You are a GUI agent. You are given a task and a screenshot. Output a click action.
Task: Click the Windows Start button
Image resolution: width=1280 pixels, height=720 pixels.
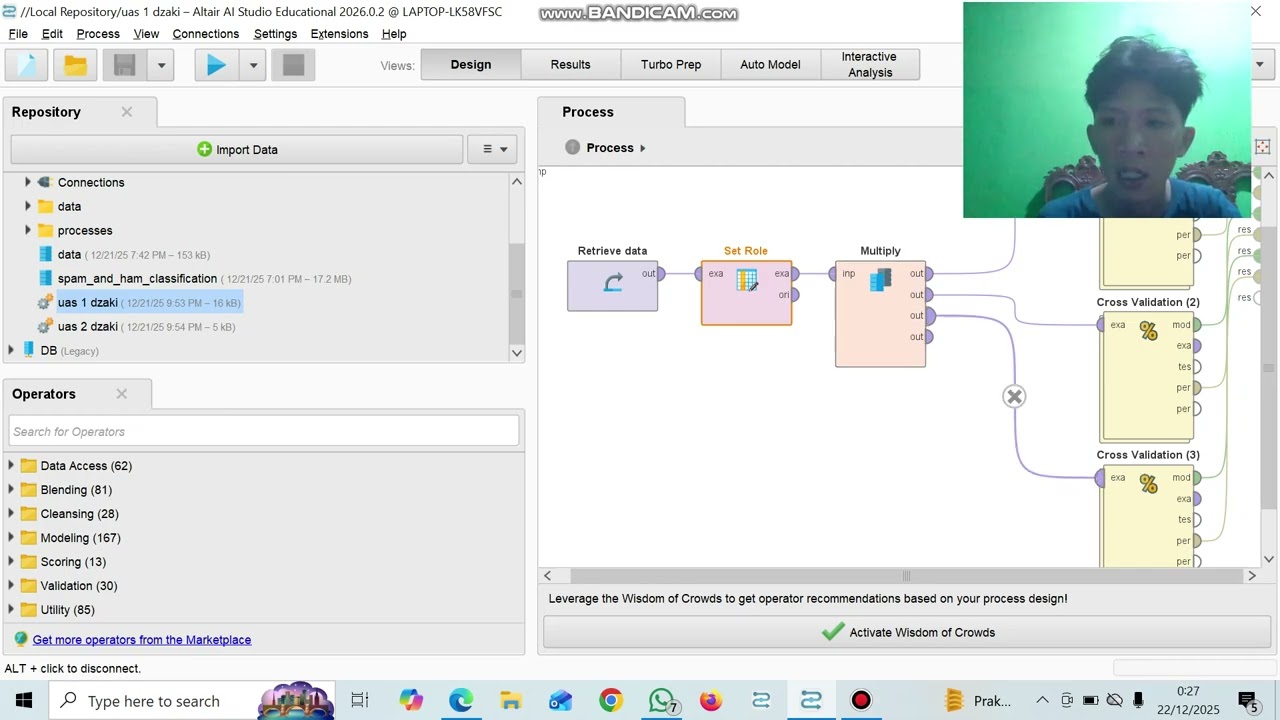click(x=24, y=701)
